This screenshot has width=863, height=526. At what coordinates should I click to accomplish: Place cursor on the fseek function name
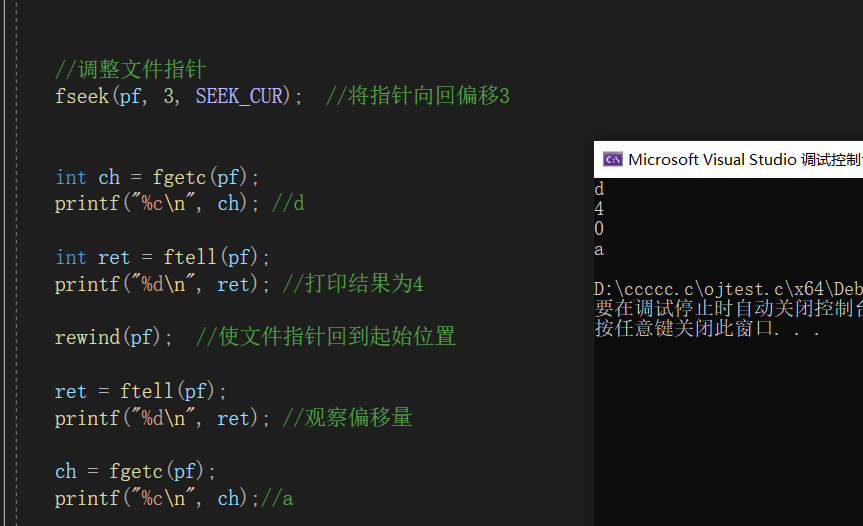[82, 96]
